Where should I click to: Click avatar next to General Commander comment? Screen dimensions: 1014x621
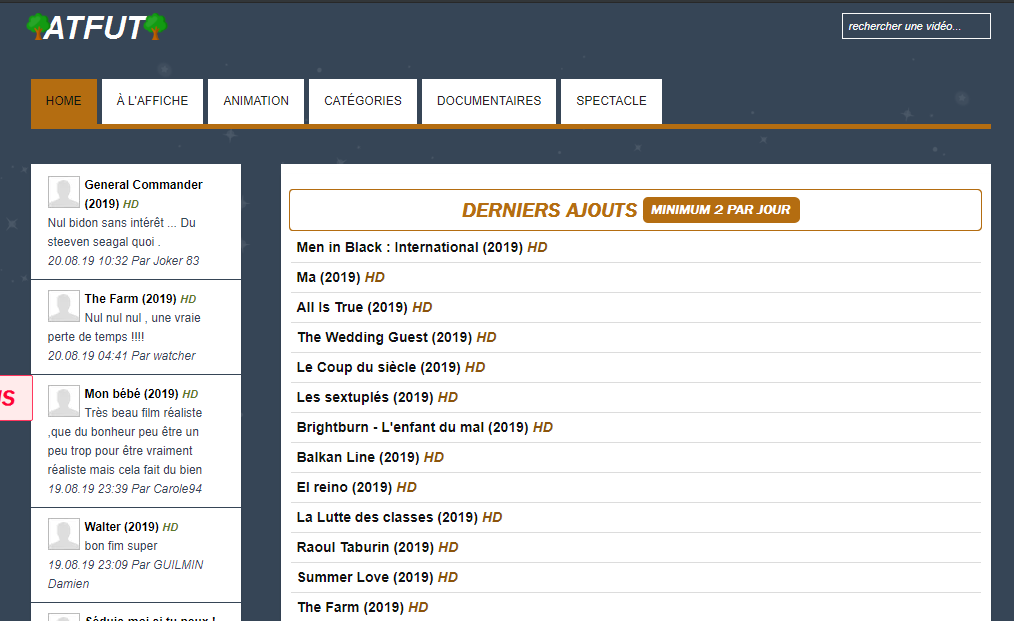[64, 192]
